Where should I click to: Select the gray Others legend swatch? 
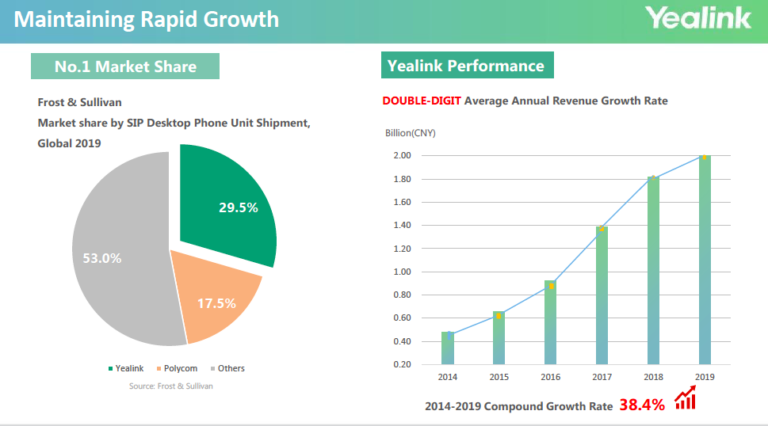click(213, 369)
